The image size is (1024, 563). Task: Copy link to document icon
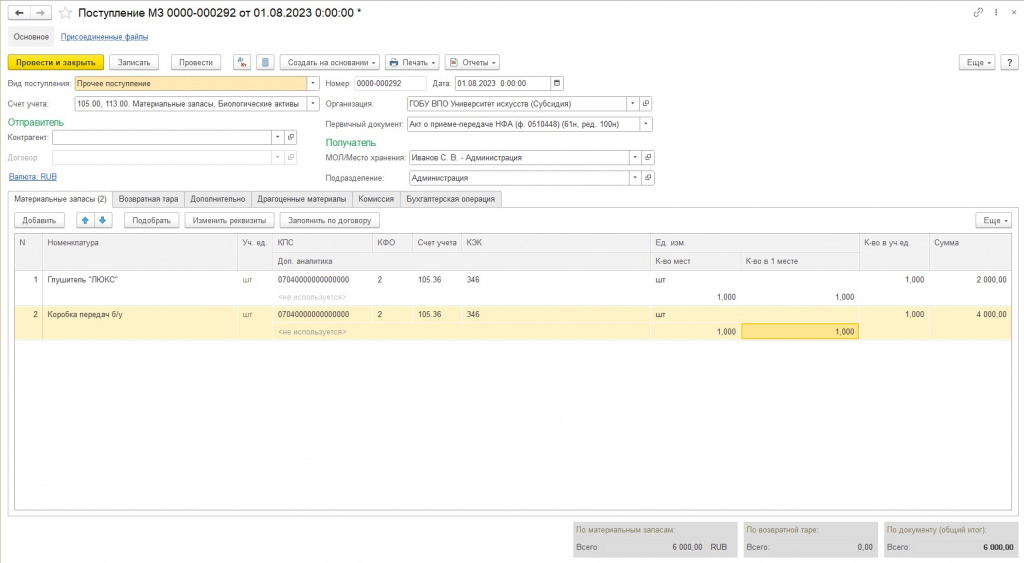pyautogui.click(x=978, y=12)
